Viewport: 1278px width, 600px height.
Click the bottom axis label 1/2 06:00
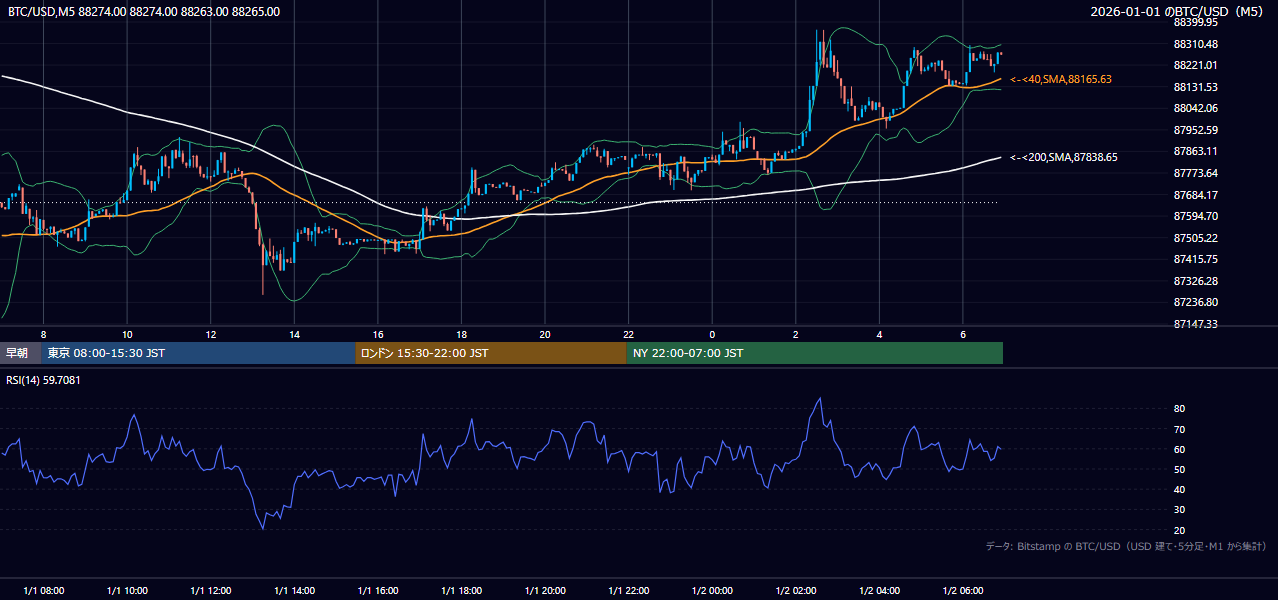[962, 590]
